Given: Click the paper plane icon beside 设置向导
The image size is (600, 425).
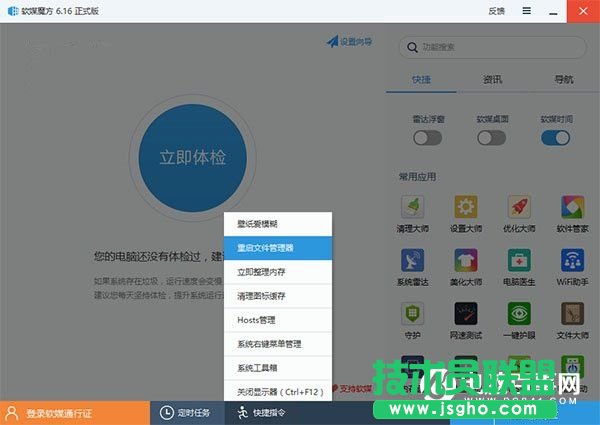Looking at the screenshot, I should 333,41.
